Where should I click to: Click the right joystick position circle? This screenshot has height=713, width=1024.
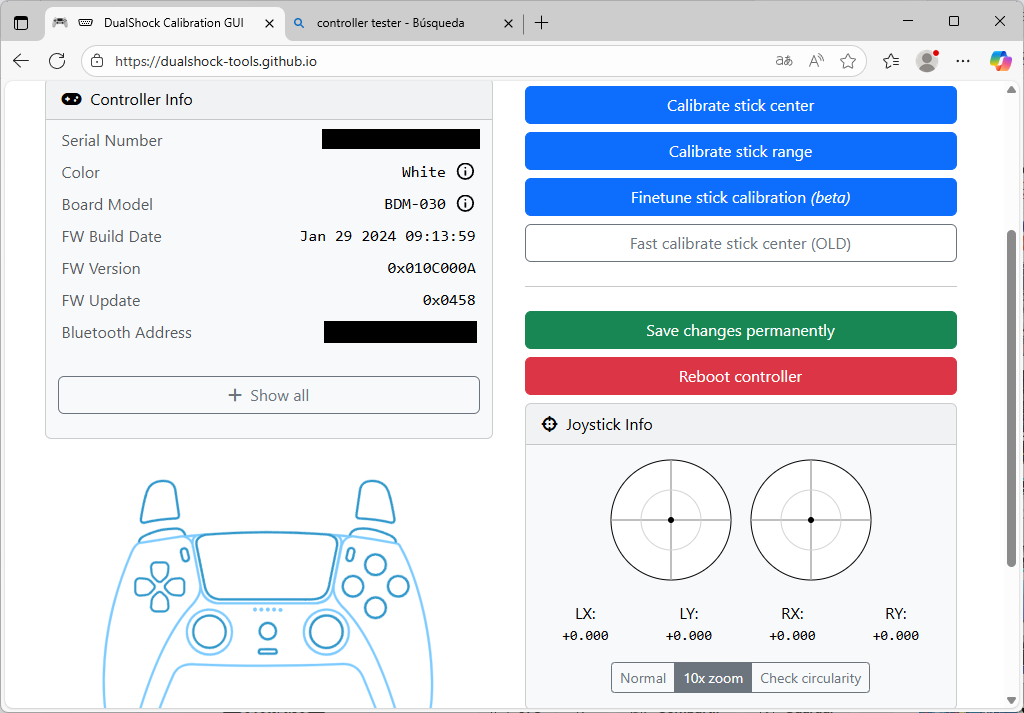point(810,520)
